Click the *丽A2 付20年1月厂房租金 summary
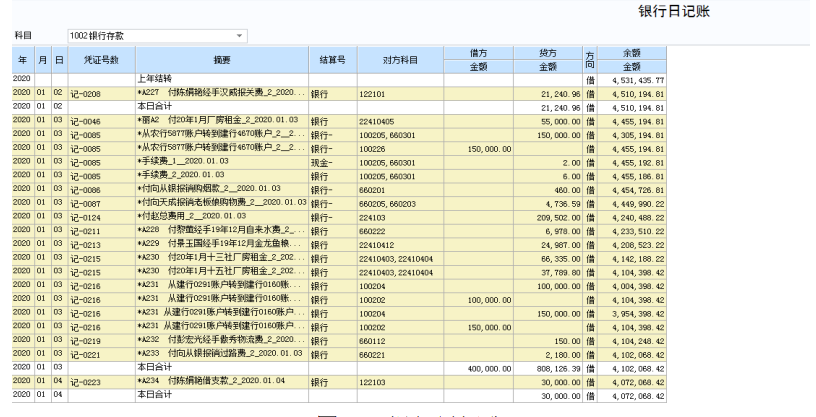 [x=222, y=120]
